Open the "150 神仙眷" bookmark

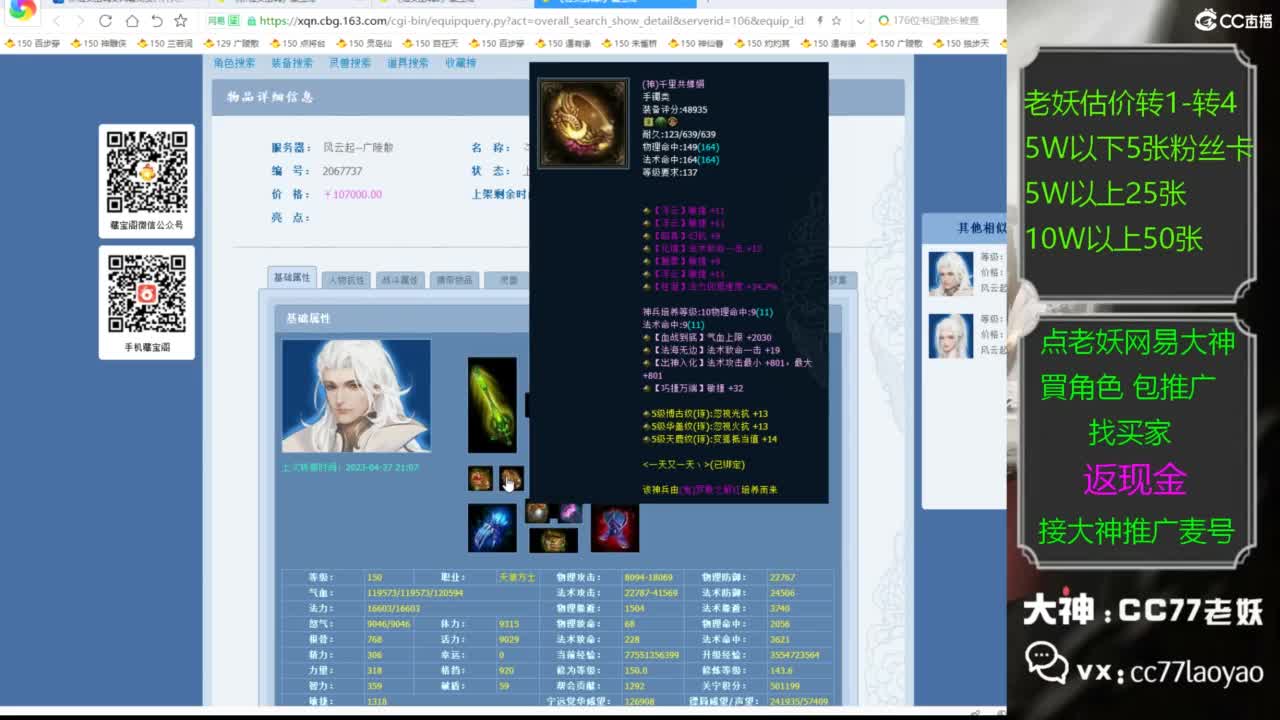[695, 43]
